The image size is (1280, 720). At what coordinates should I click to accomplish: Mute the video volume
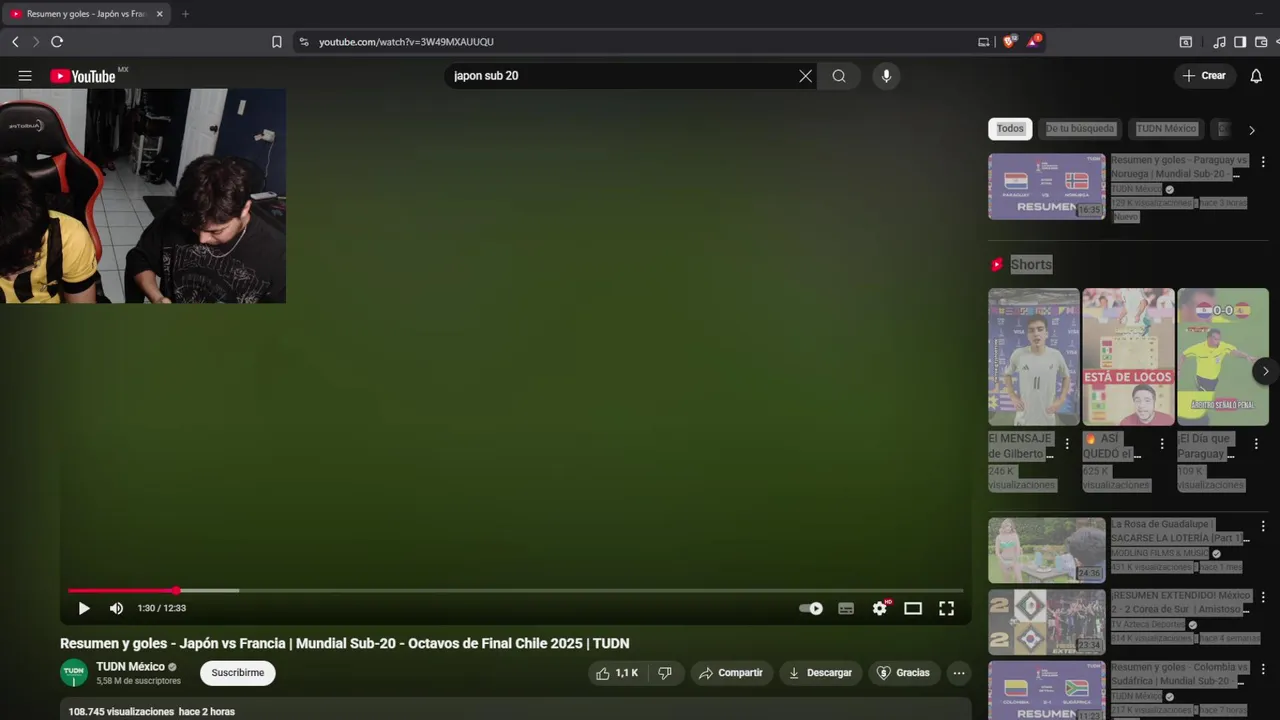[116, 608]
